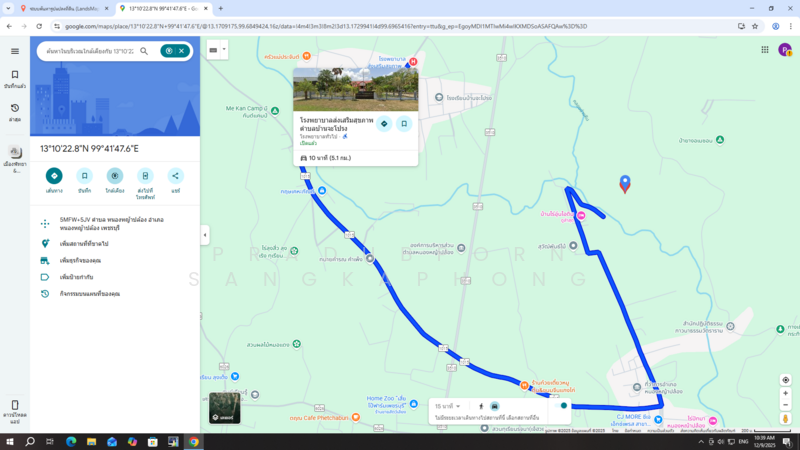
Task: Toggle the satellite layers thumbnail
Action: coord(225,408)
